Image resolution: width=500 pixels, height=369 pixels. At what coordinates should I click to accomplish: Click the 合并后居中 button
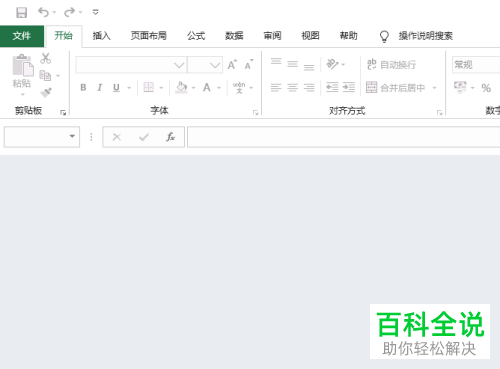tap(396, 88)
